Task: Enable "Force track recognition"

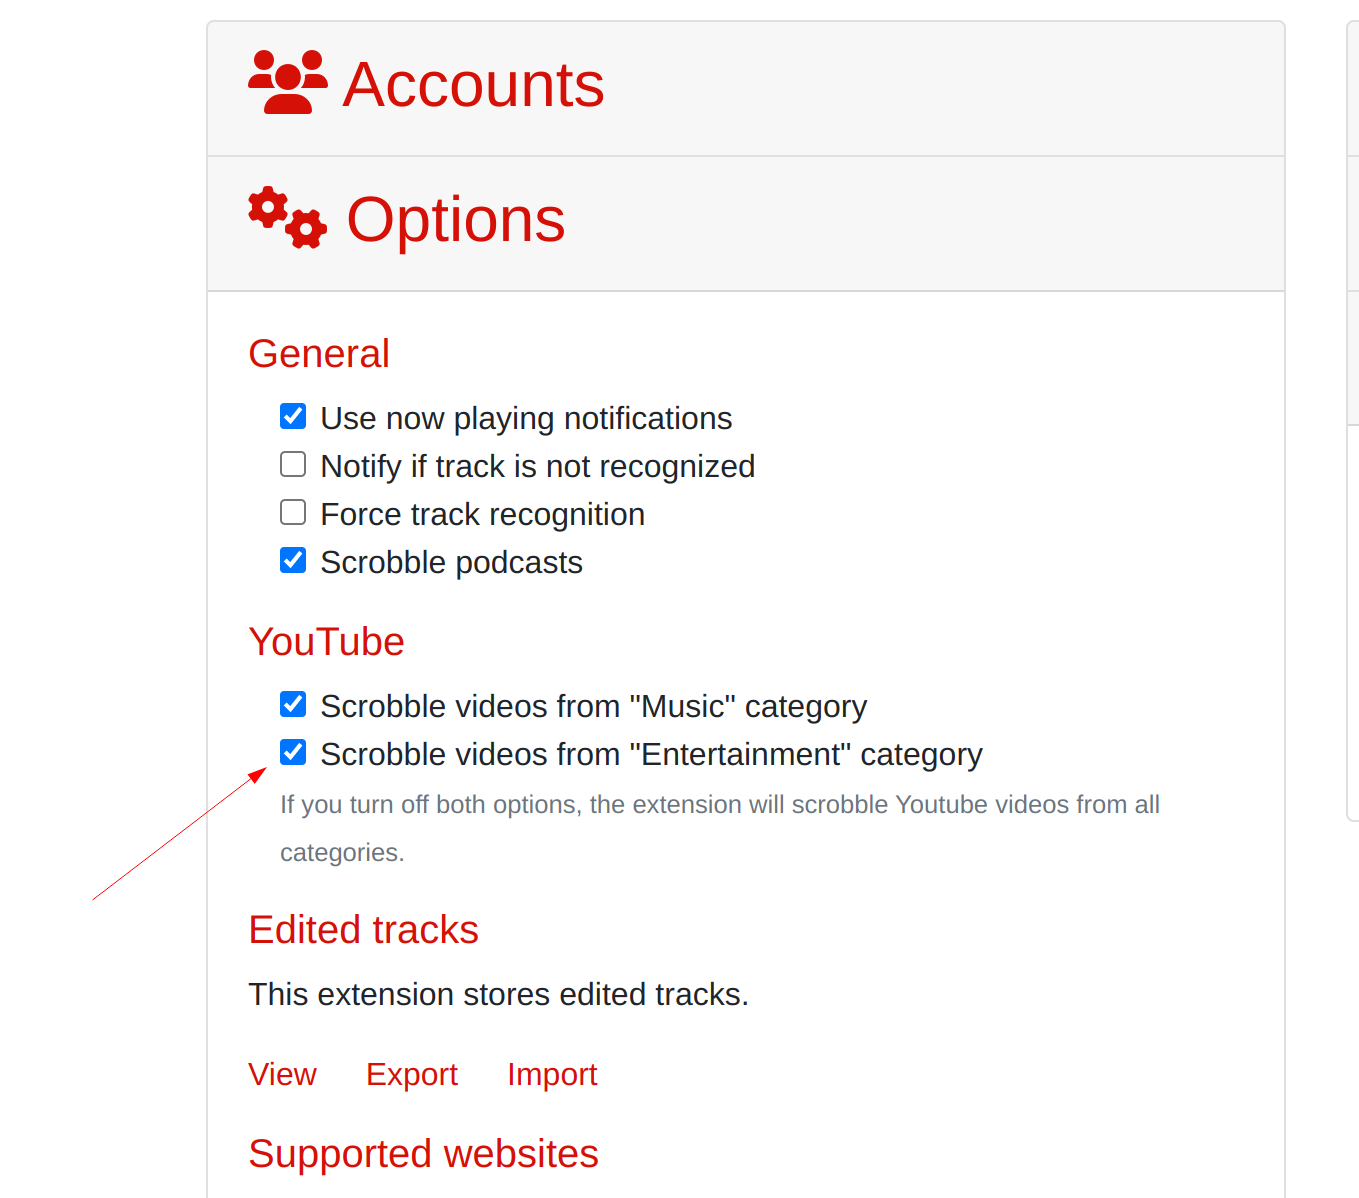Action: (x=292, y=511)
